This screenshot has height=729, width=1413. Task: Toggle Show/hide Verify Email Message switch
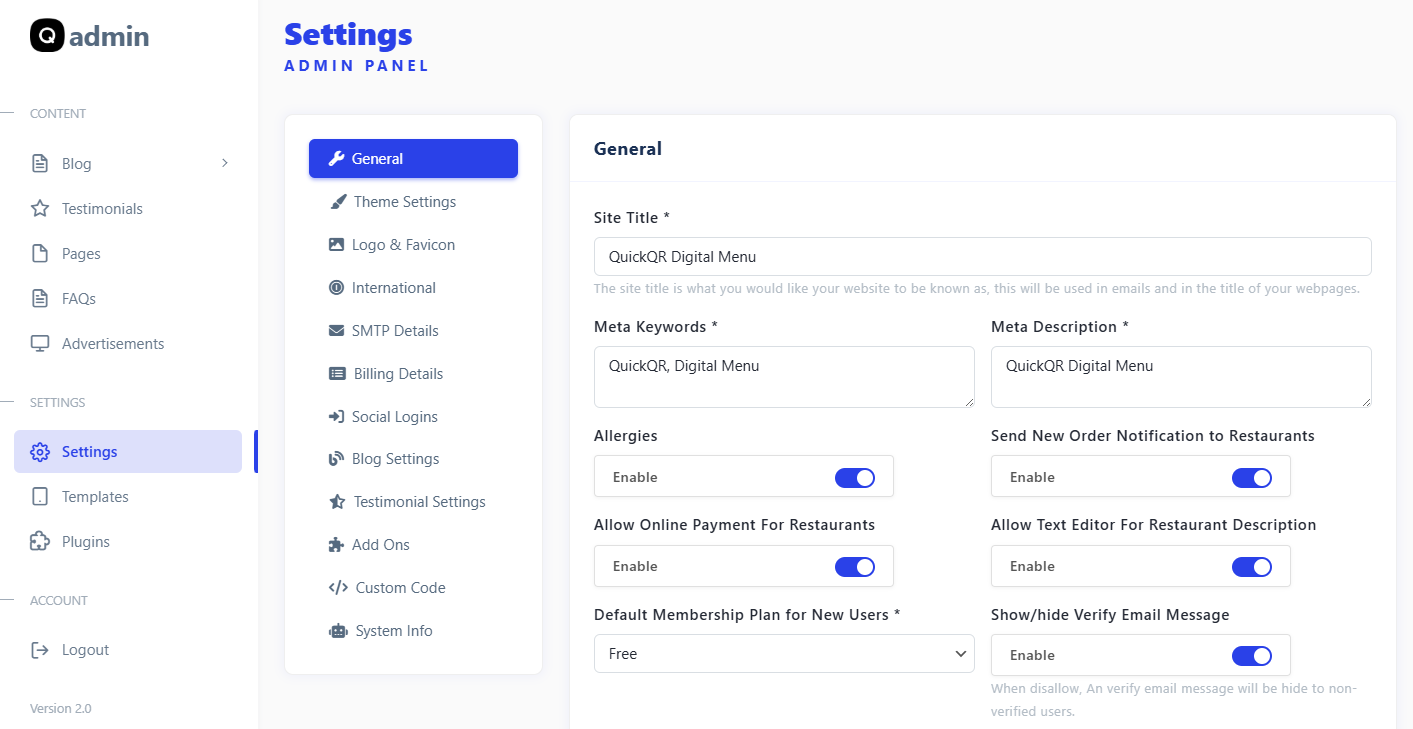coord(1251,655)
